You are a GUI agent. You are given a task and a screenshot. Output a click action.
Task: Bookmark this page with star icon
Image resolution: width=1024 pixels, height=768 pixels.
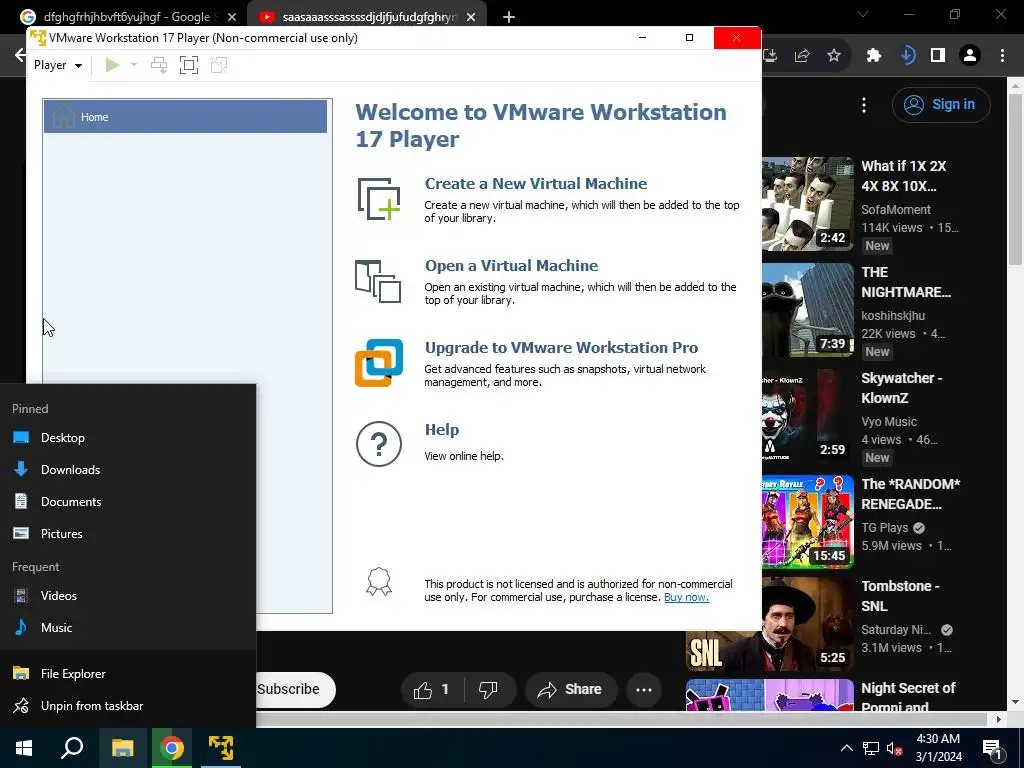click(834, 56)
